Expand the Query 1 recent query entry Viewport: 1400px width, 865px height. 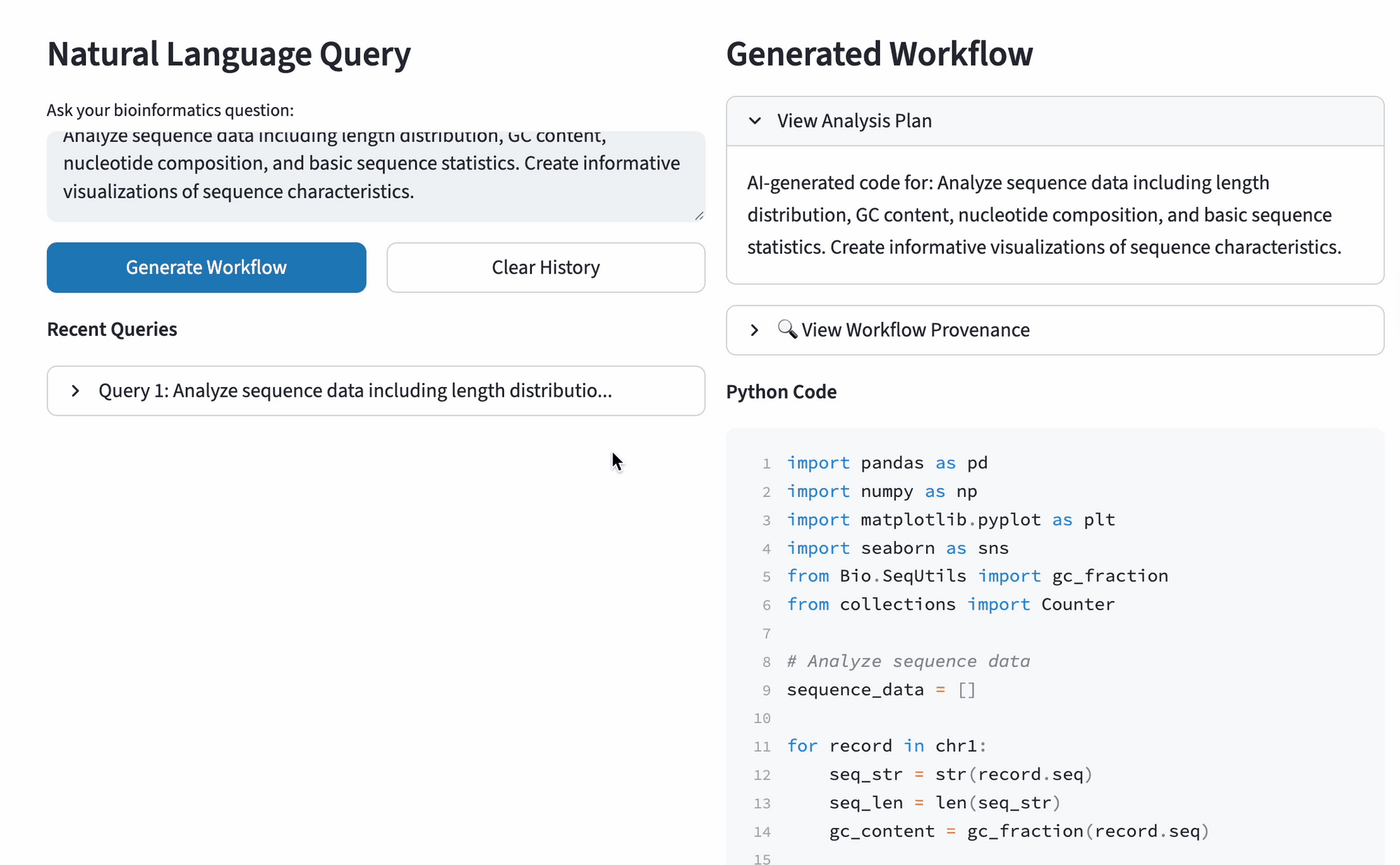click(x=355, y=391)
